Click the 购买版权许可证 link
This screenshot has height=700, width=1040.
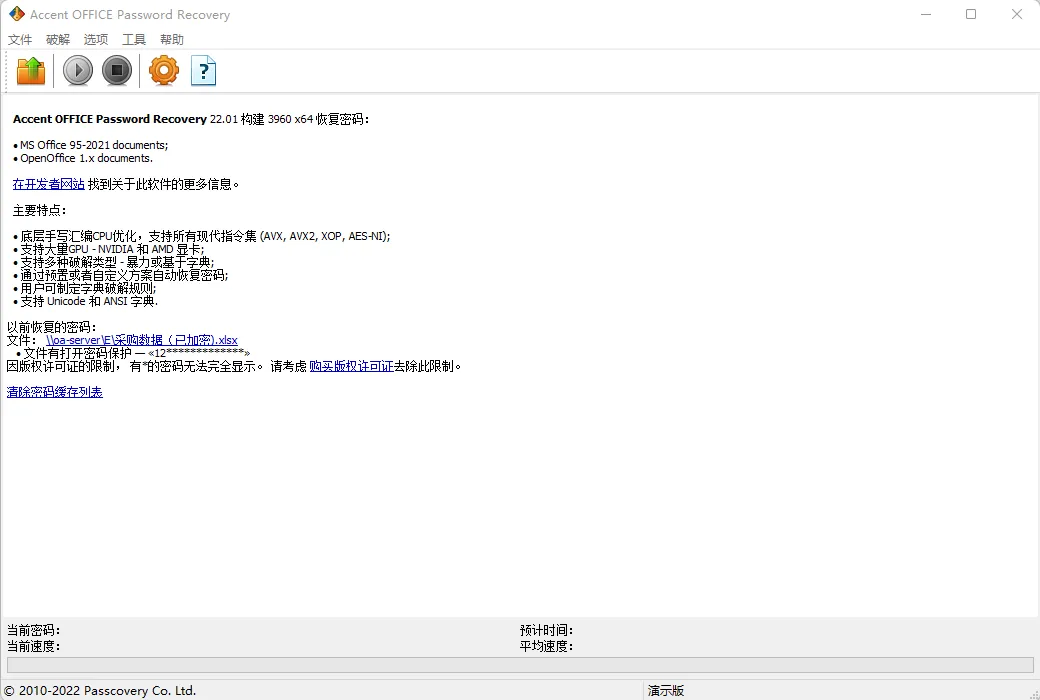click(x=351, y=366)
